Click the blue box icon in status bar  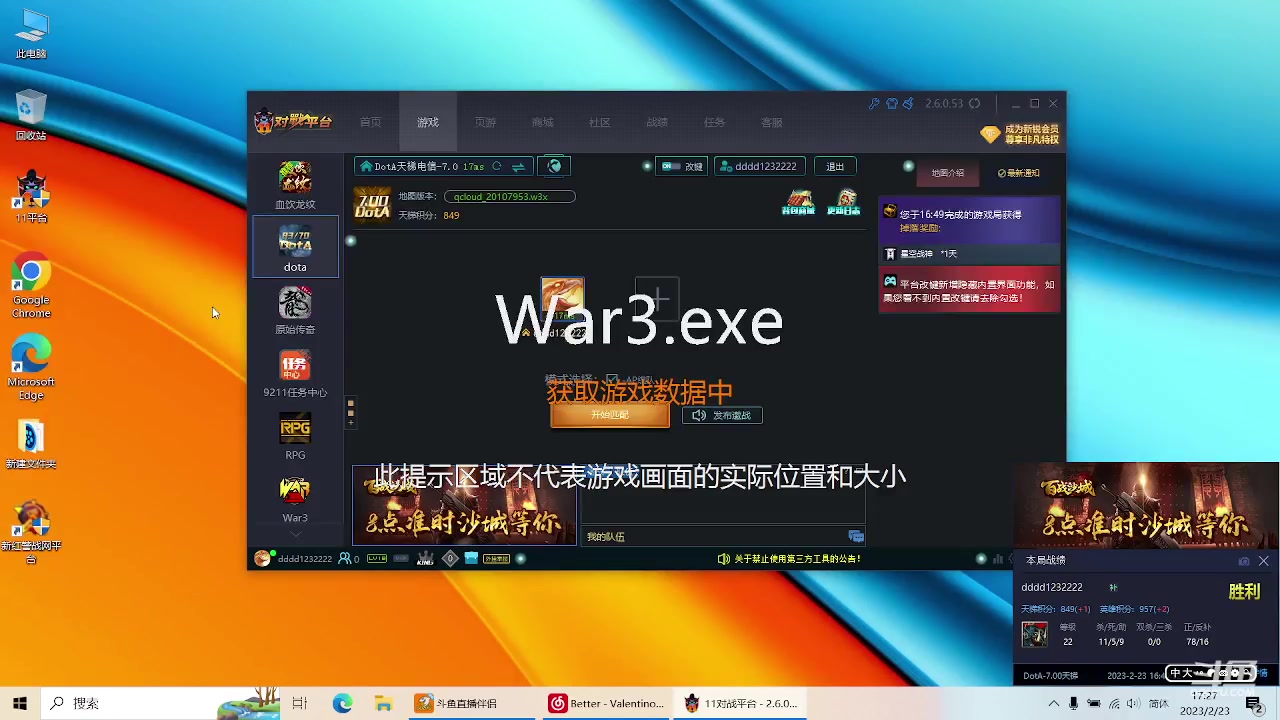click(471, 559)
